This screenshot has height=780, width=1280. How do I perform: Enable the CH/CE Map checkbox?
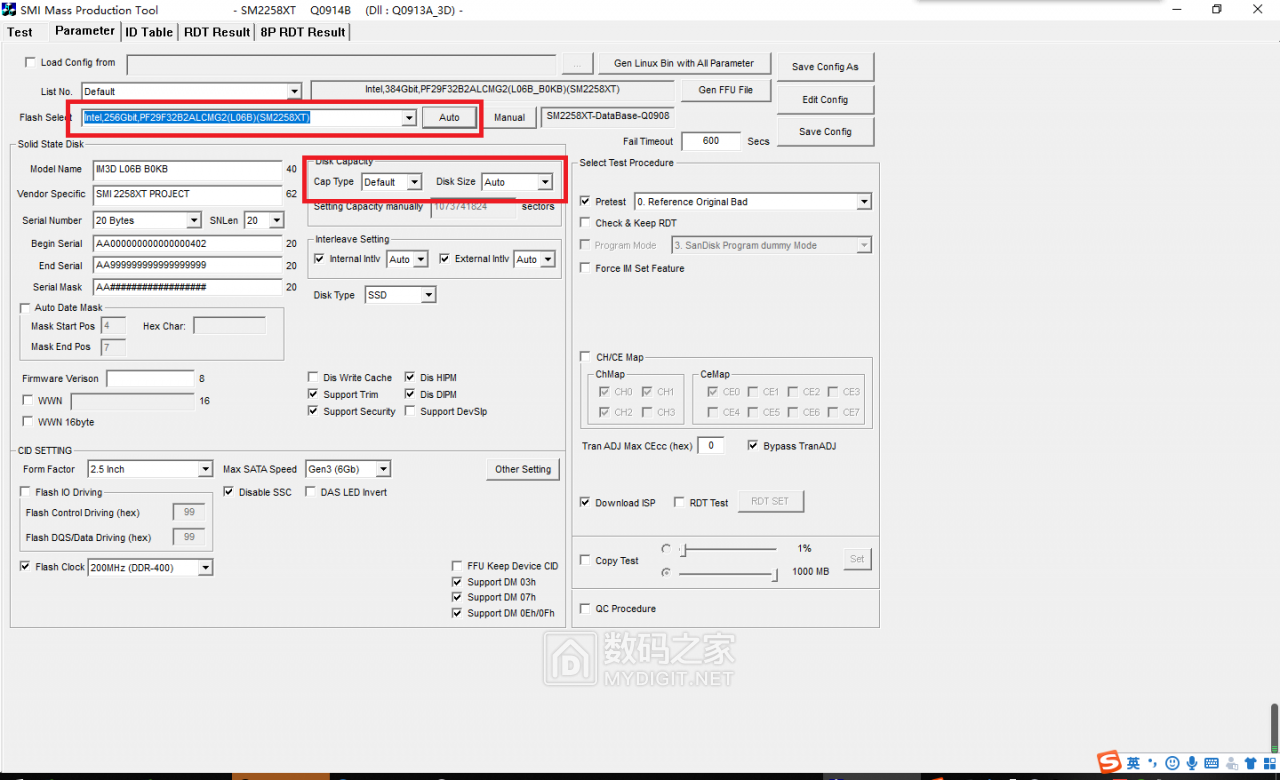click(x=585, y=356)
